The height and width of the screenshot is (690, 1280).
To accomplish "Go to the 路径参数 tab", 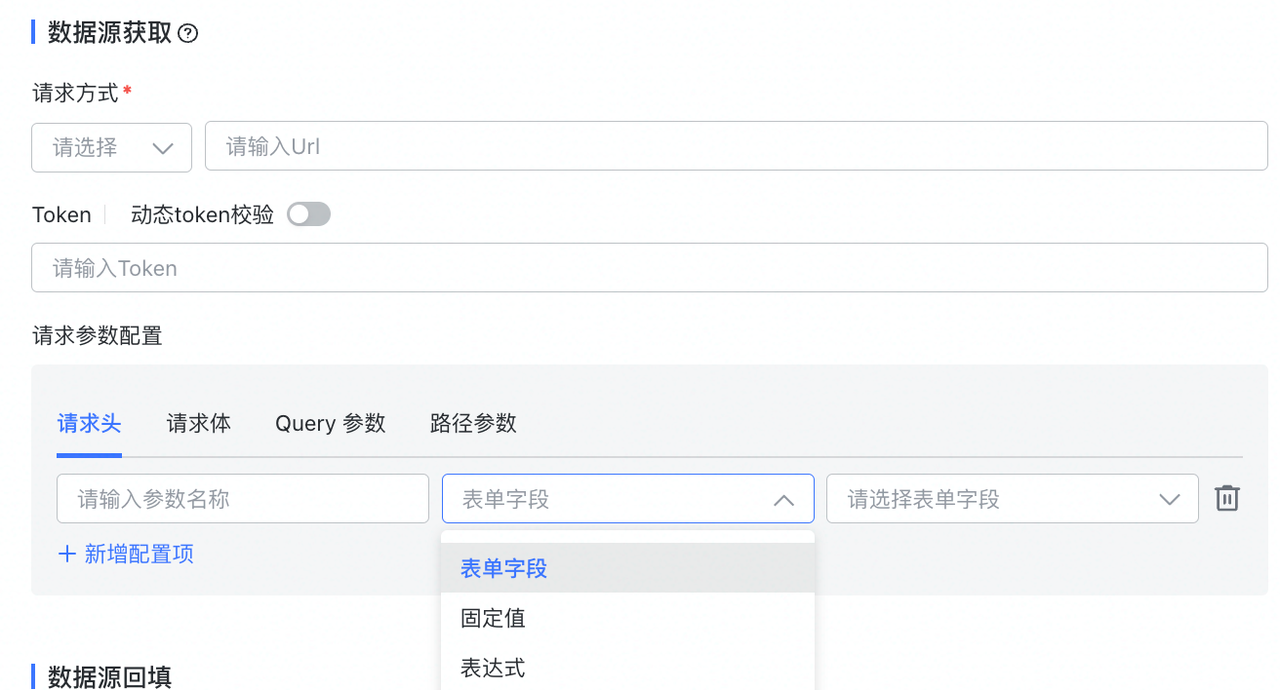I will point(473,423).
